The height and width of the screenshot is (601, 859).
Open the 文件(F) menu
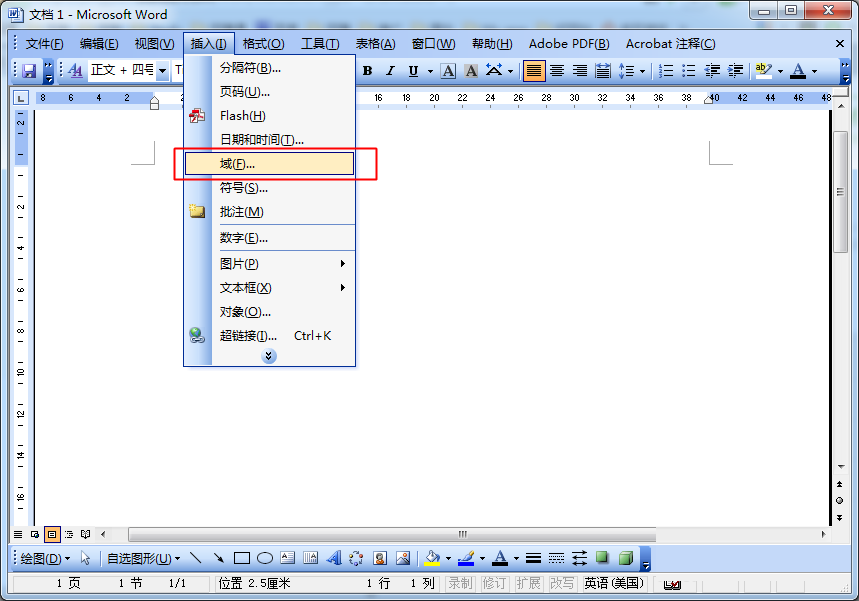(44, 44)
